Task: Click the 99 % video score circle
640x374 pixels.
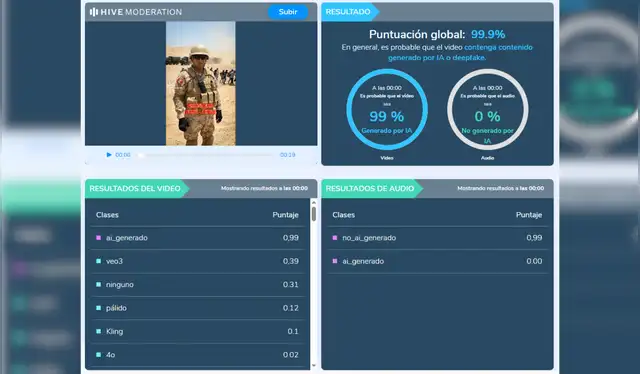Action: [x=387, y=109]
